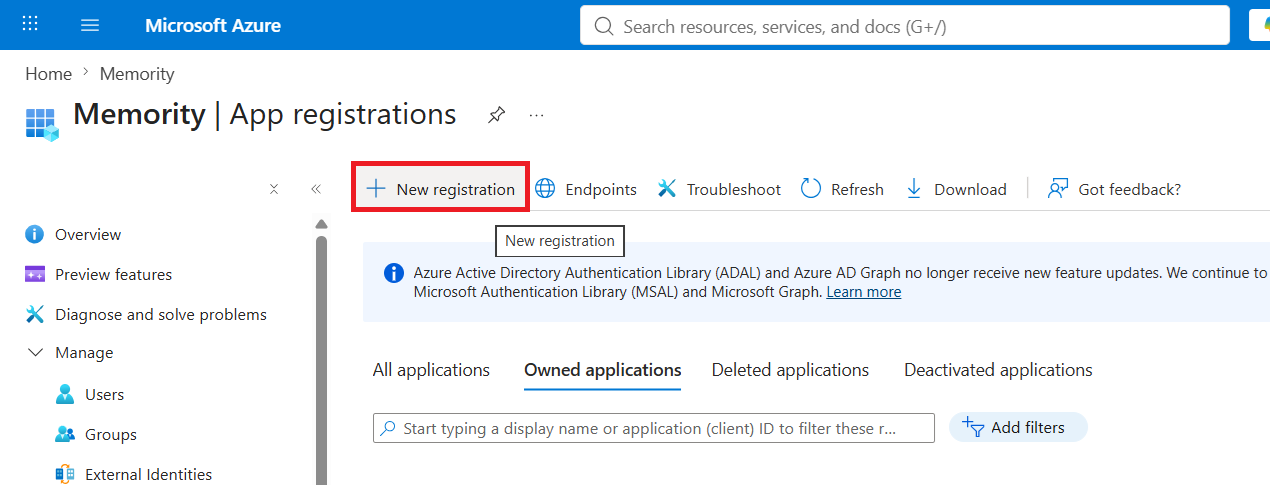
Task: Click the feedback person icon
Action: click(x=1058, y=188)
